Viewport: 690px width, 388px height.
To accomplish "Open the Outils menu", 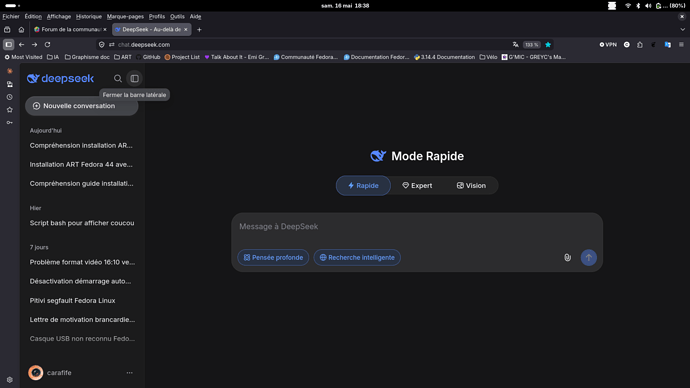I will tap(177, 16).
